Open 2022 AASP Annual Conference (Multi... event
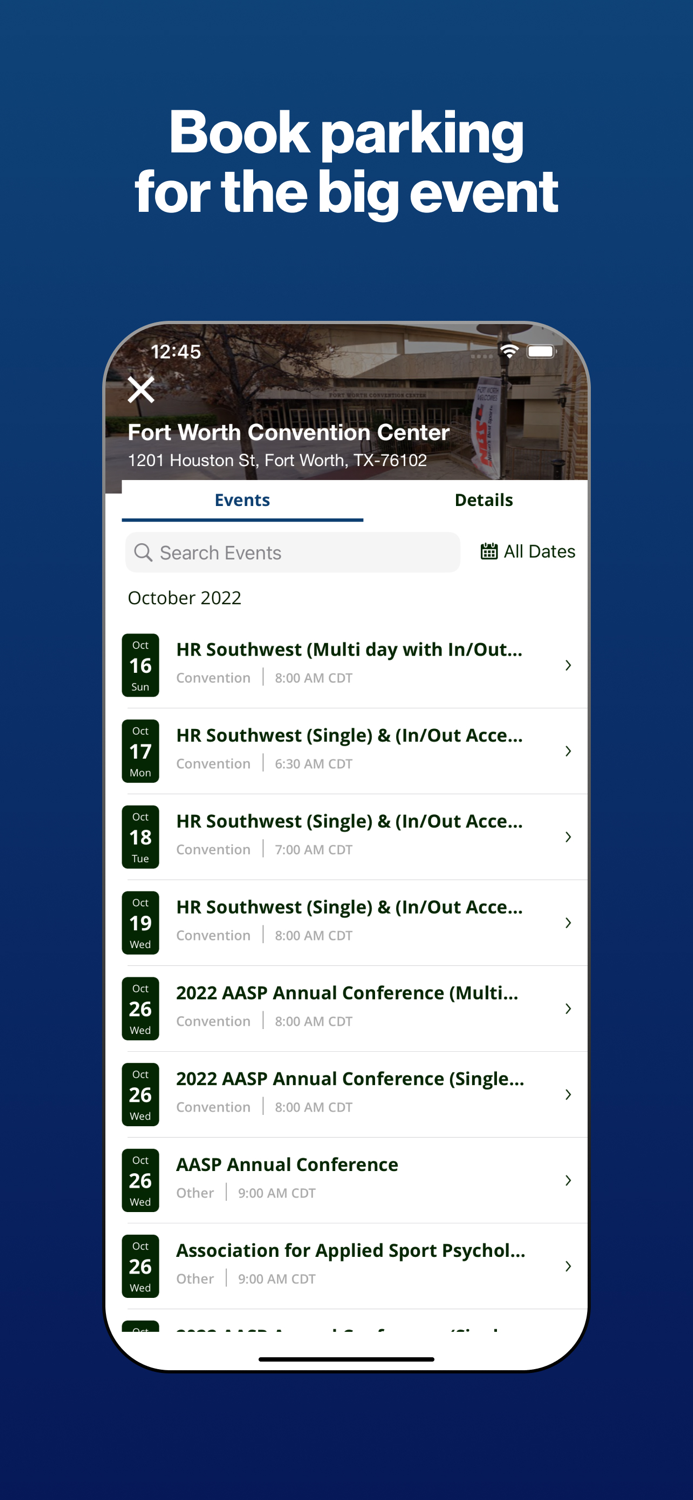The image size is (693, 1500). coord(347,1008)
